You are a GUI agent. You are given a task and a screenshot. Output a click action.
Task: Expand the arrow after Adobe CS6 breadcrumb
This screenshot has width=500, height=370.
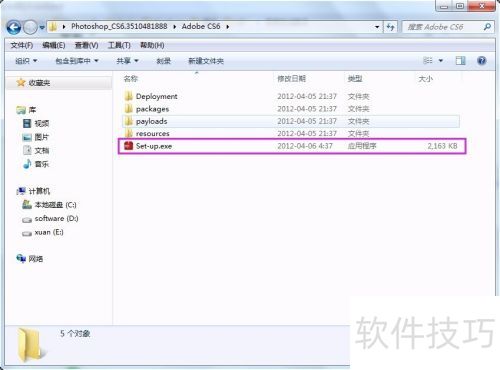228,27
